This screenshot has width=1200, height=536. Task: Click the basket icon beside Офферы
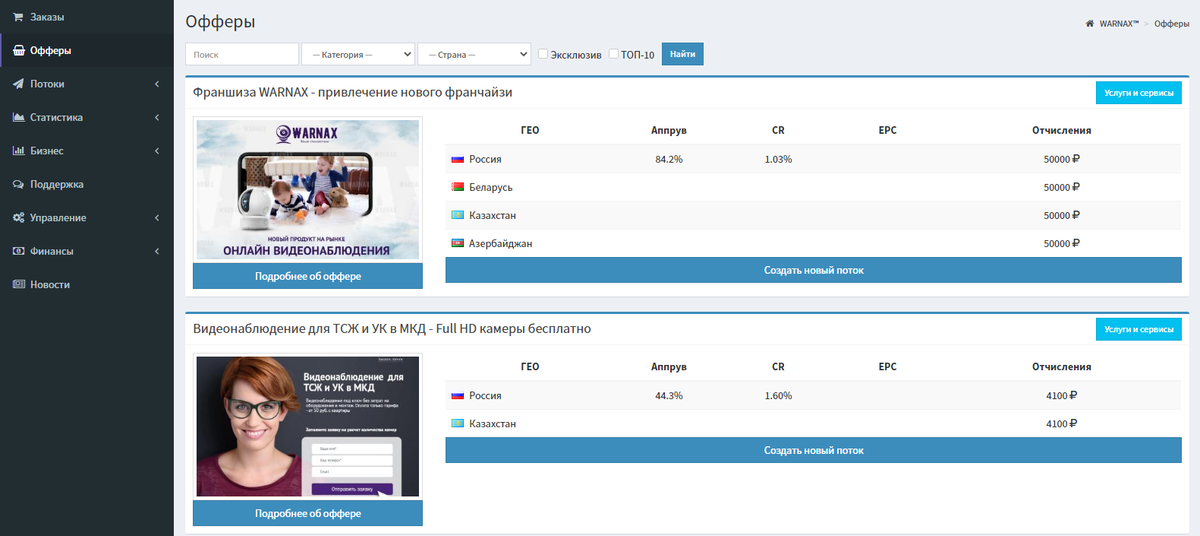coord(18,50)
